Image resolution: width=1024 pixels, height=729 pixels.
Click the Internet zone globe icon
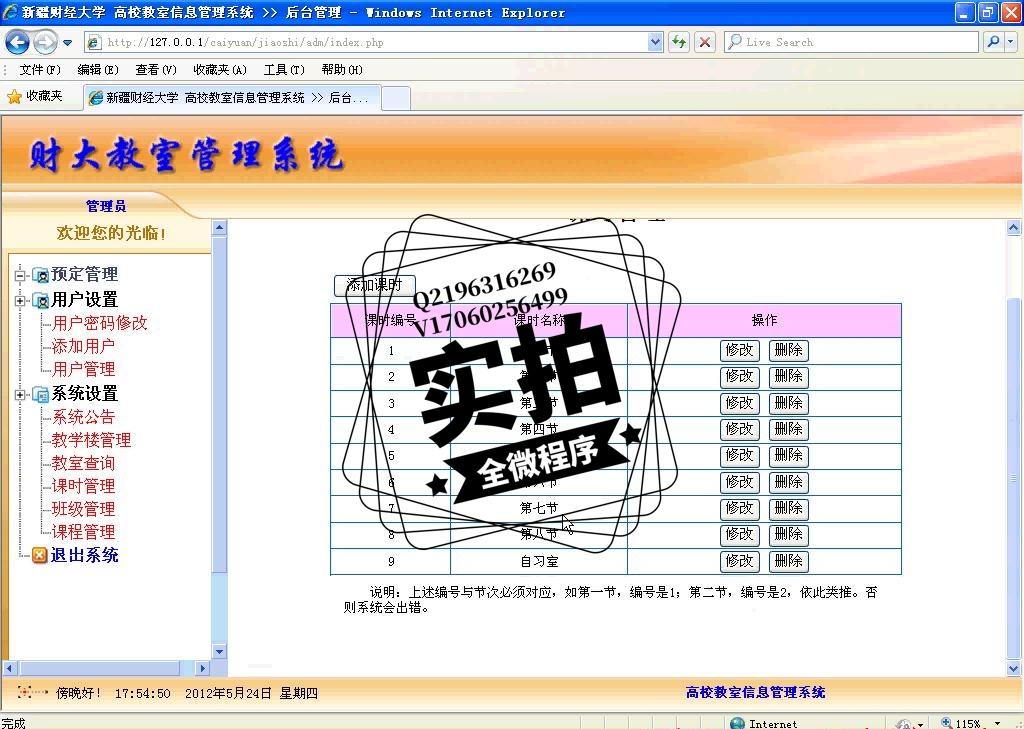pos(737,723)
